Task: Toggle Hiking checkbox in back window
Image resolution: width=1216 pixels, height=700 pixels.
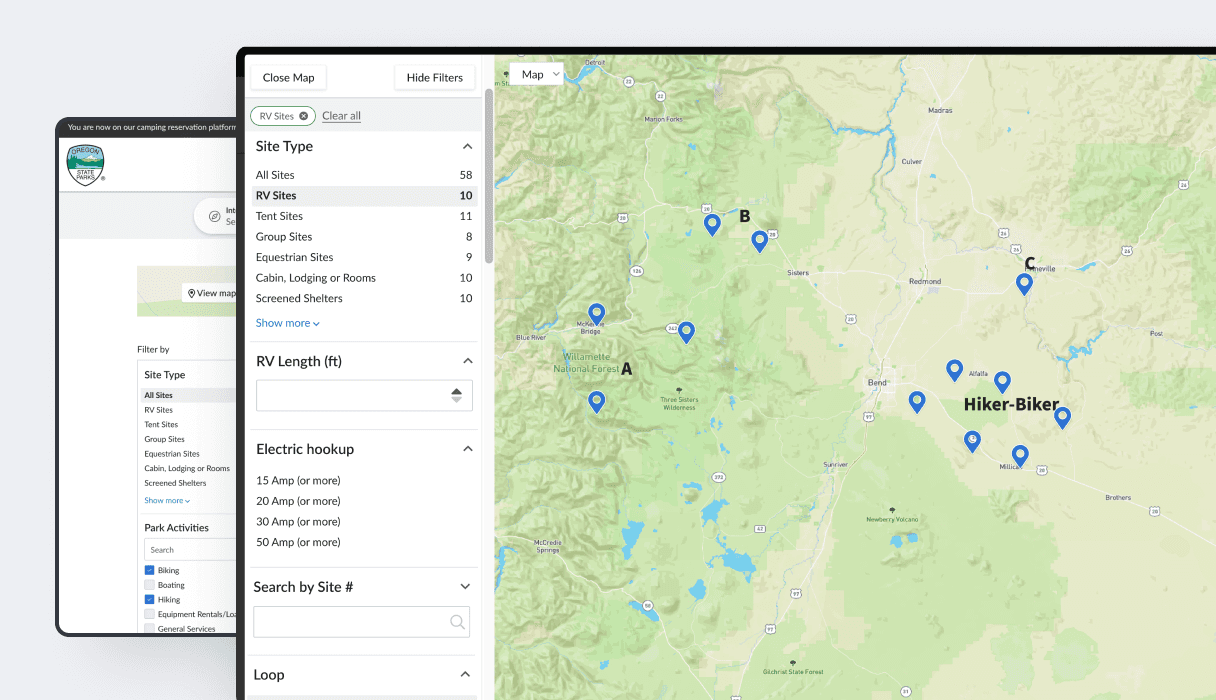Action: 150,600
